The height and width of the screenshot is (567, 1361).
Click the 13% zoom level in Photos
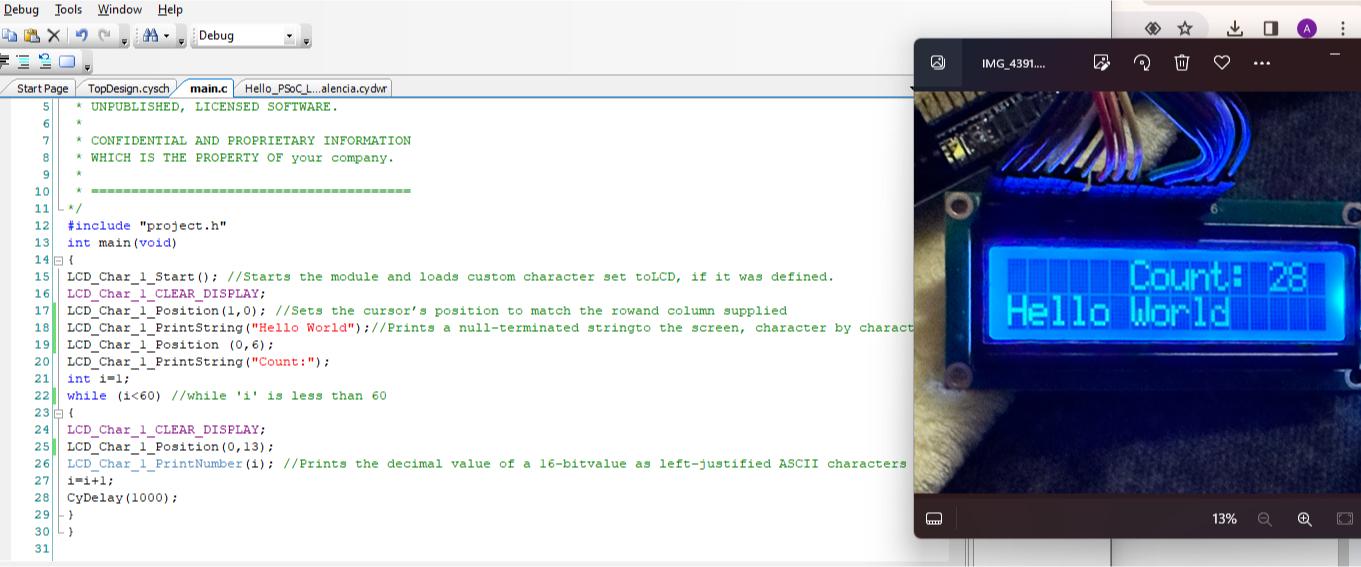click(x=1224, y=518)
